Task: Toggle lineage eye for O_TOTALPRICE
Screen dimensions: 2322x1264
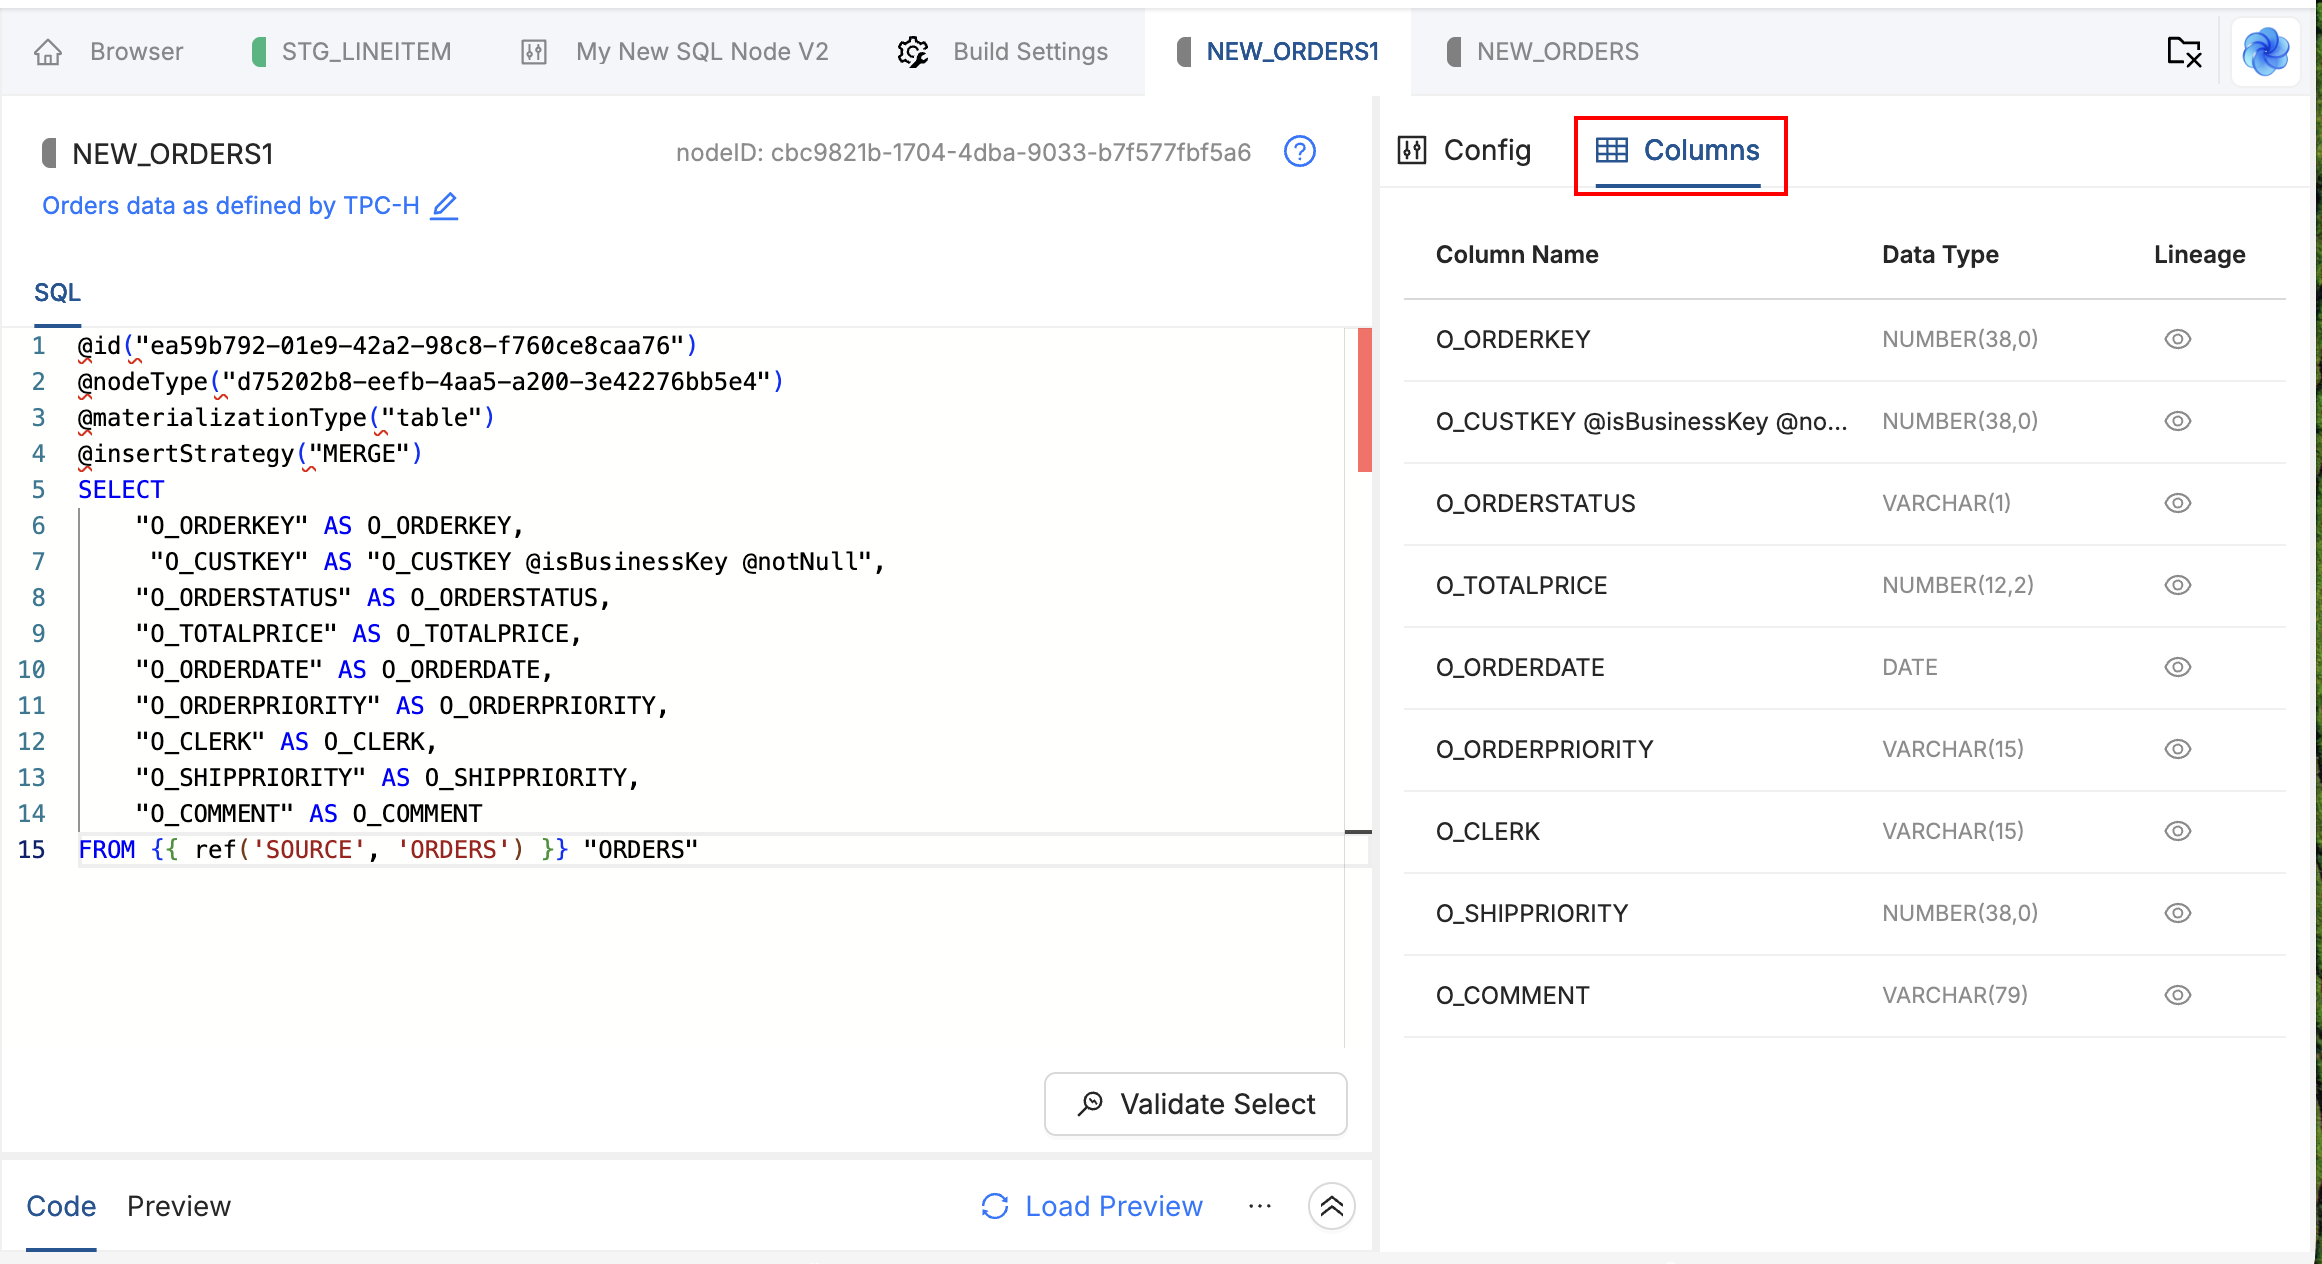Action: pyautogui.click(x=2177, y=585)
